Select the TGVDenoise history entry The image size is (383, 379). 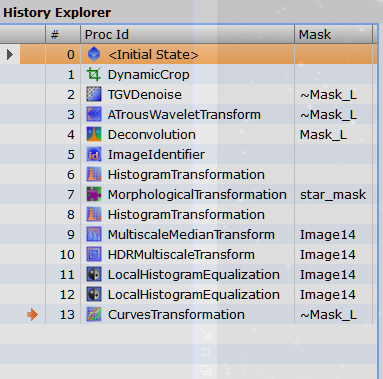pos(145,95)
